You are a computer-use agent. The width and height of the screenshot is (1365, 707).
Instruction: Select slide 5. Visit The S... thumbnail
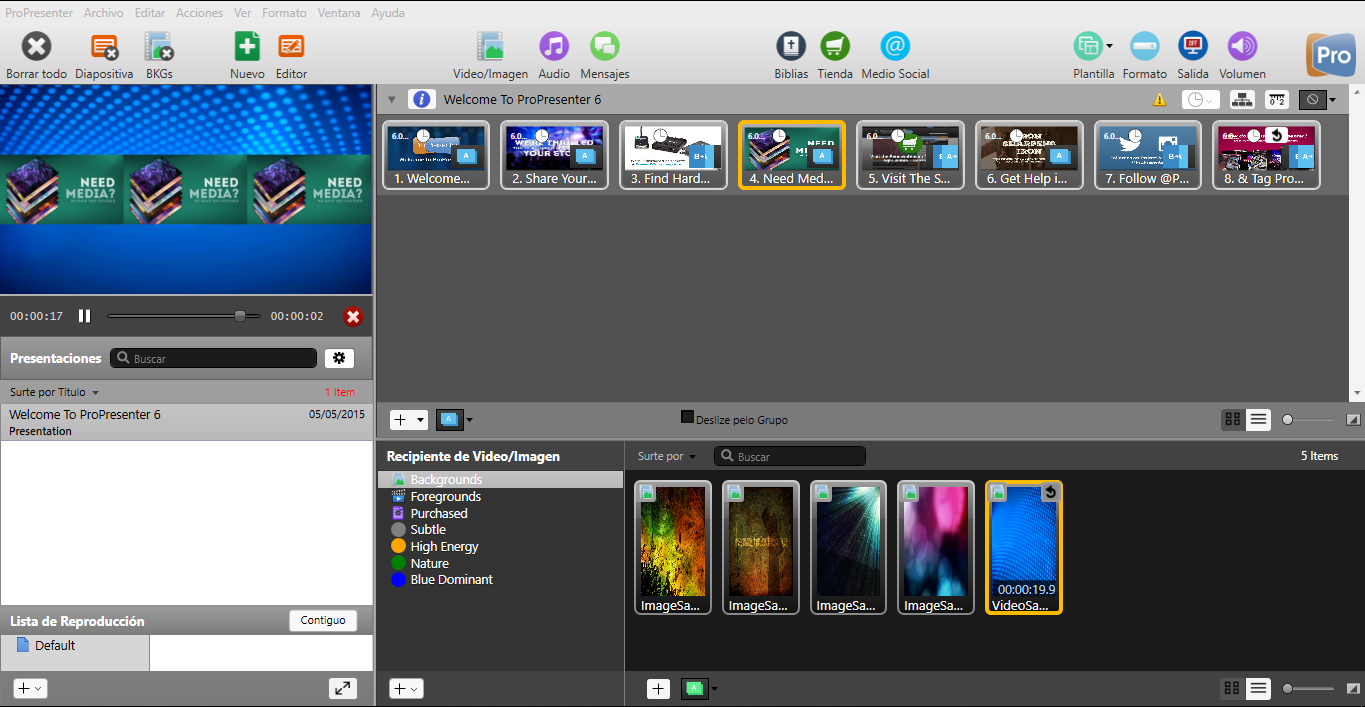(910, 155)
